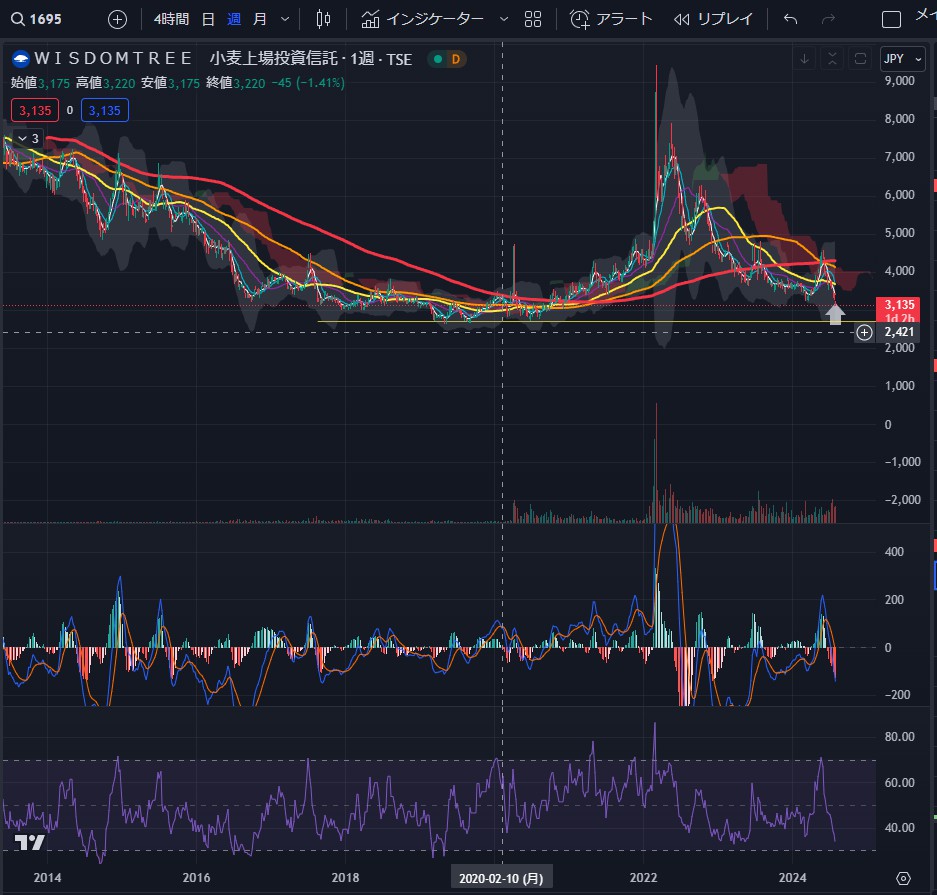Click the 400 MACD scale label
Screen dimensions: 937x895
click(893, 552)
